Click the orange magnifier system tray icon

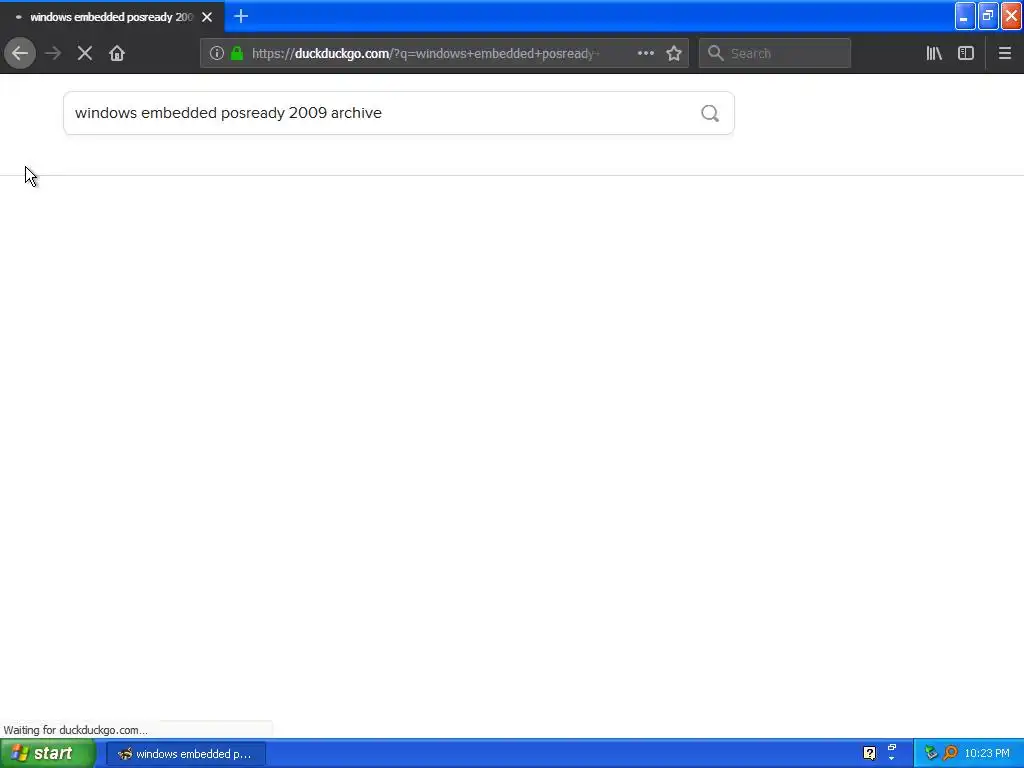[x=950, y=754]
